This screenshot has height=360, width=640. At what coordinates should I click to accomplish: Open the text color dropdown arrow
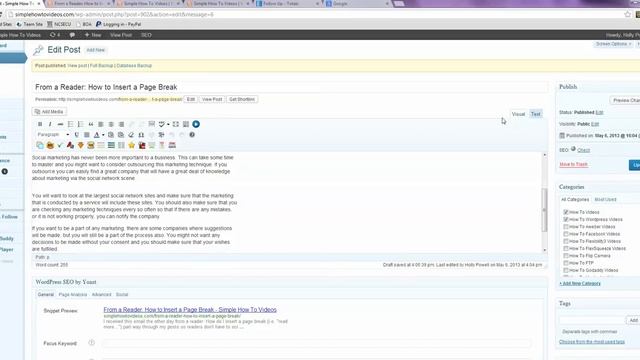click(x=103, y=135)
